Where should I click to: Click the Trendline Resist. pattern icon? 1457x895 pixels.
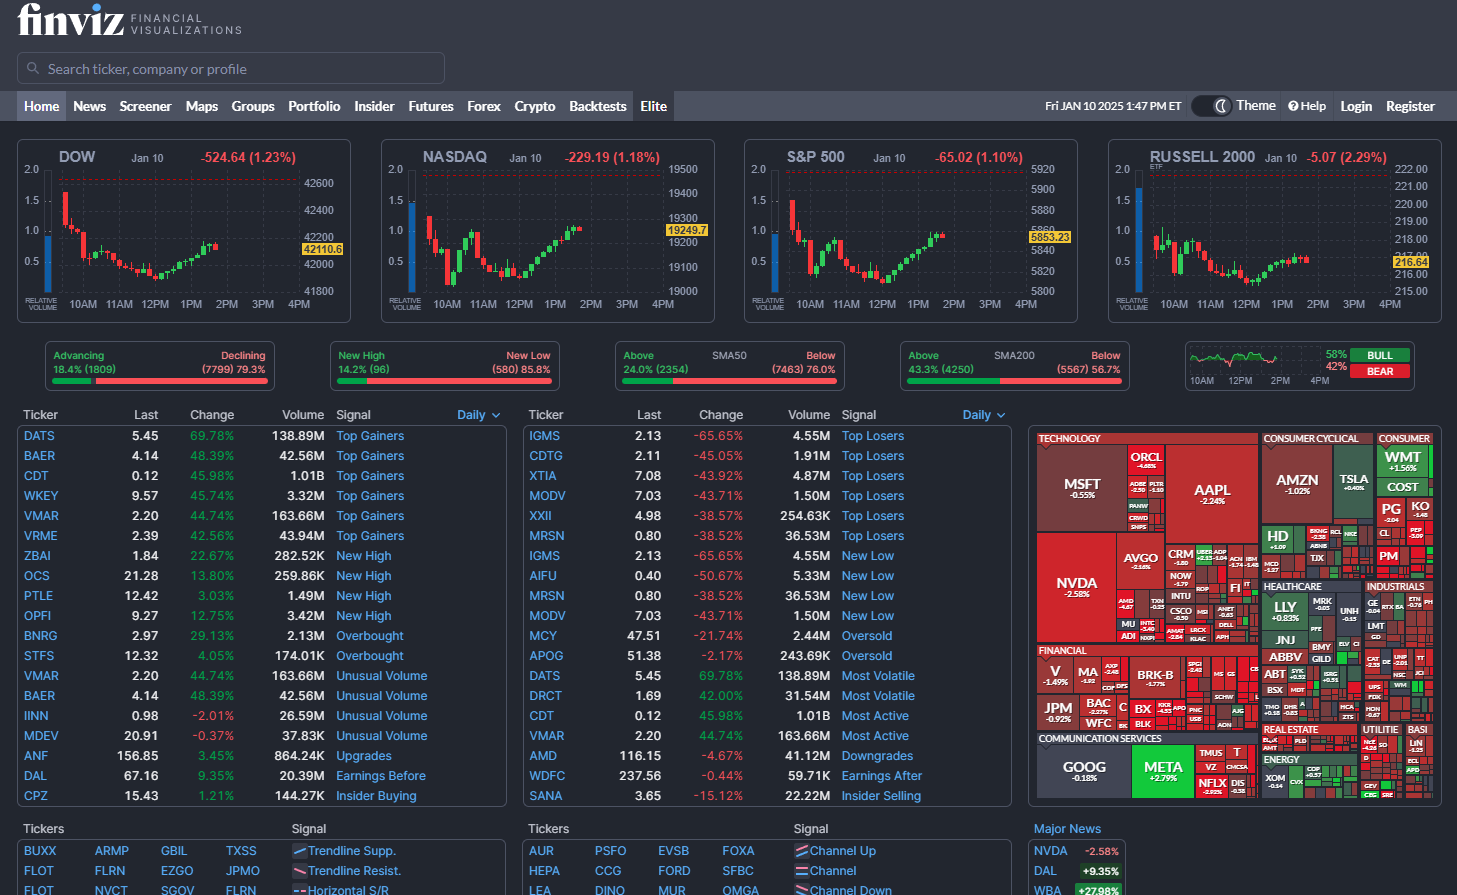299,871
